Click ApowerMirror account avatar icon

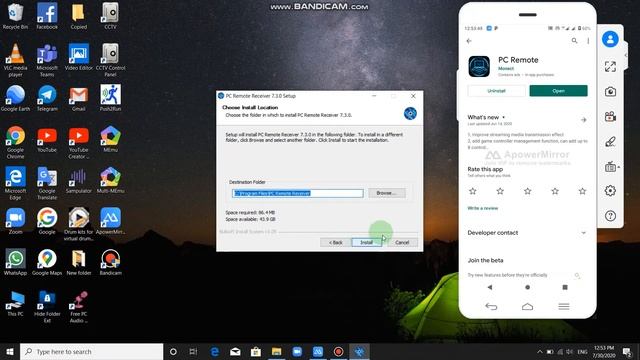coord(610,39)
